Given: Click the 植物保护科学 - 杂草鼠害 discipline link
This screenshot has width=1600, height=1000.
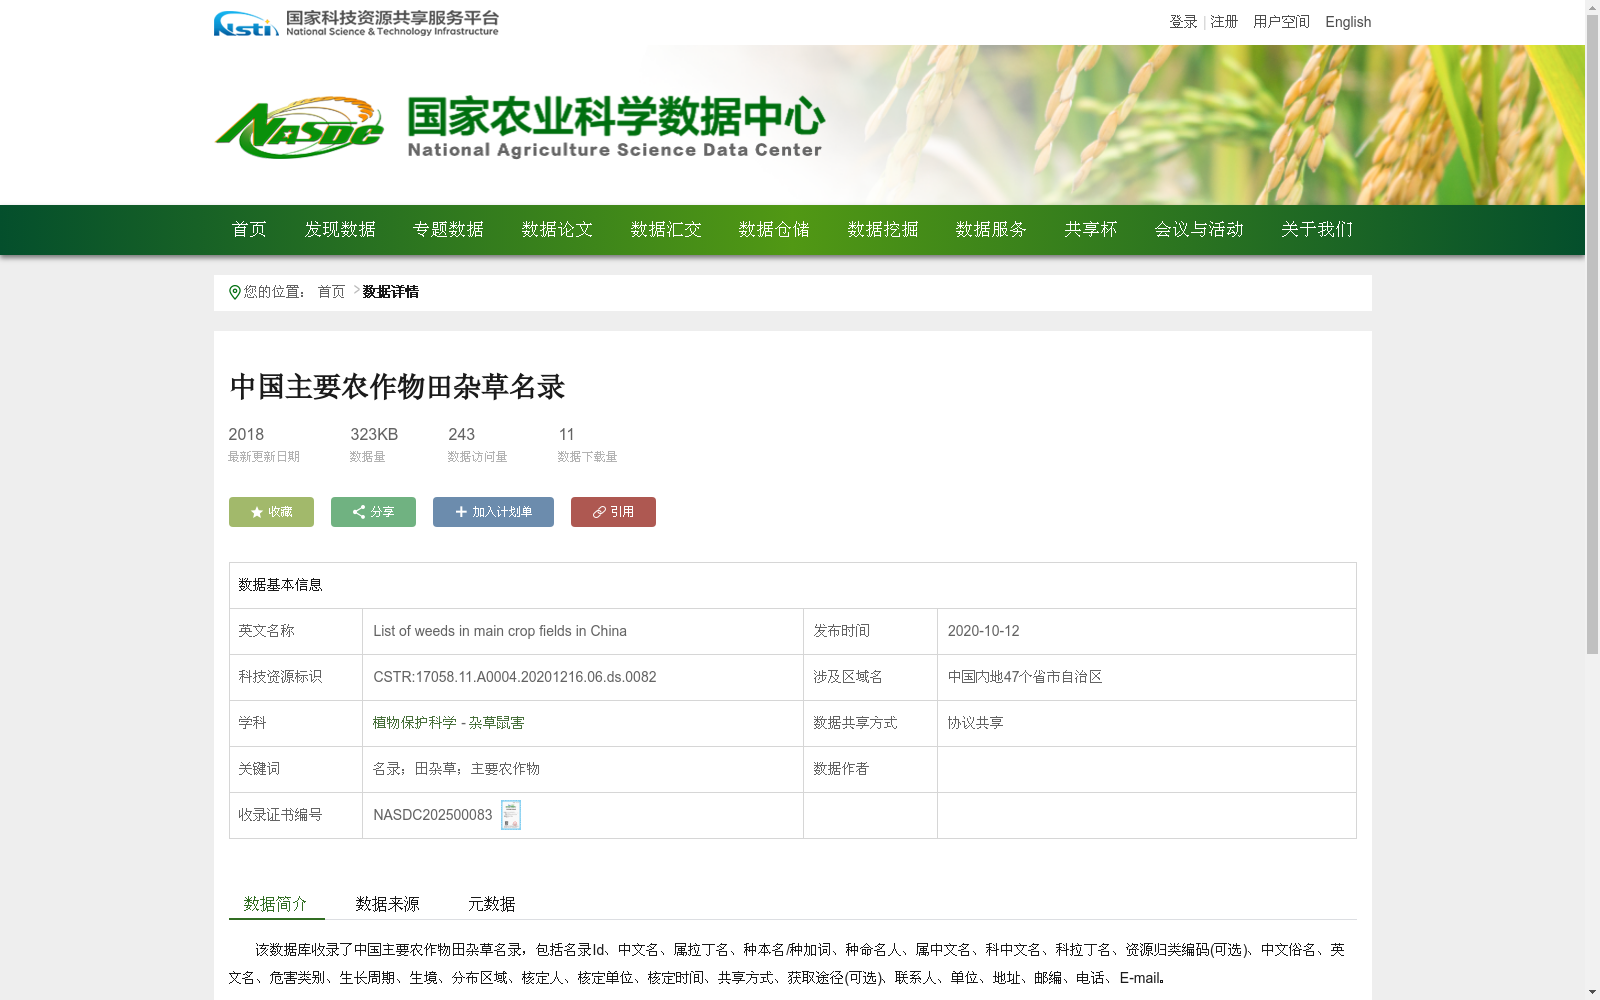Looking at the screenshot, I should coord(448,723).
